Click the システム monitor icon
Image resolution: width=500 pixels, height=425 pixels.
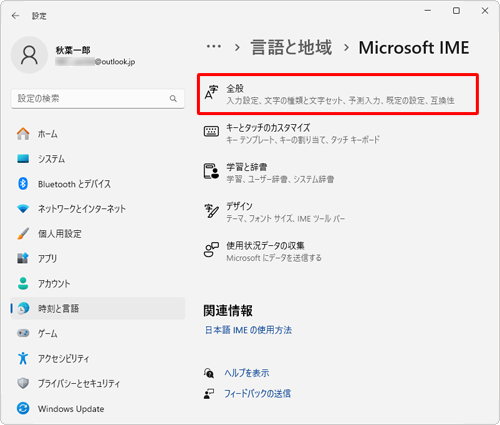point(23,159)
